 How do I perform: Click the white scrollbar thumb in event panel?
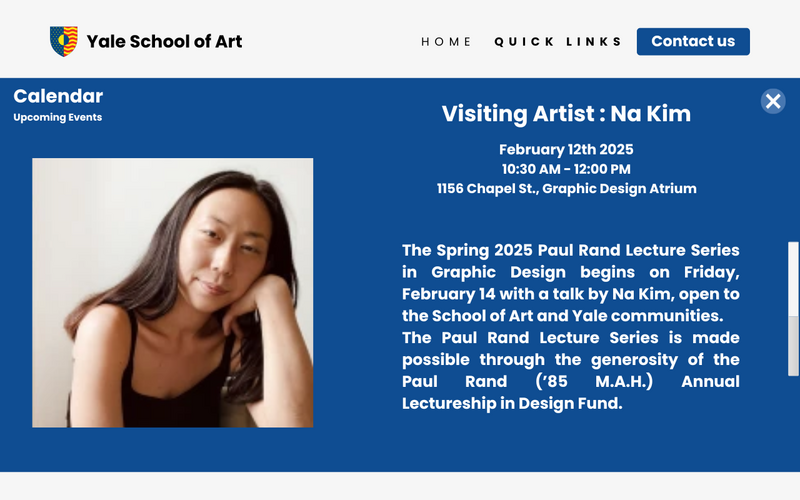[794, 278]
